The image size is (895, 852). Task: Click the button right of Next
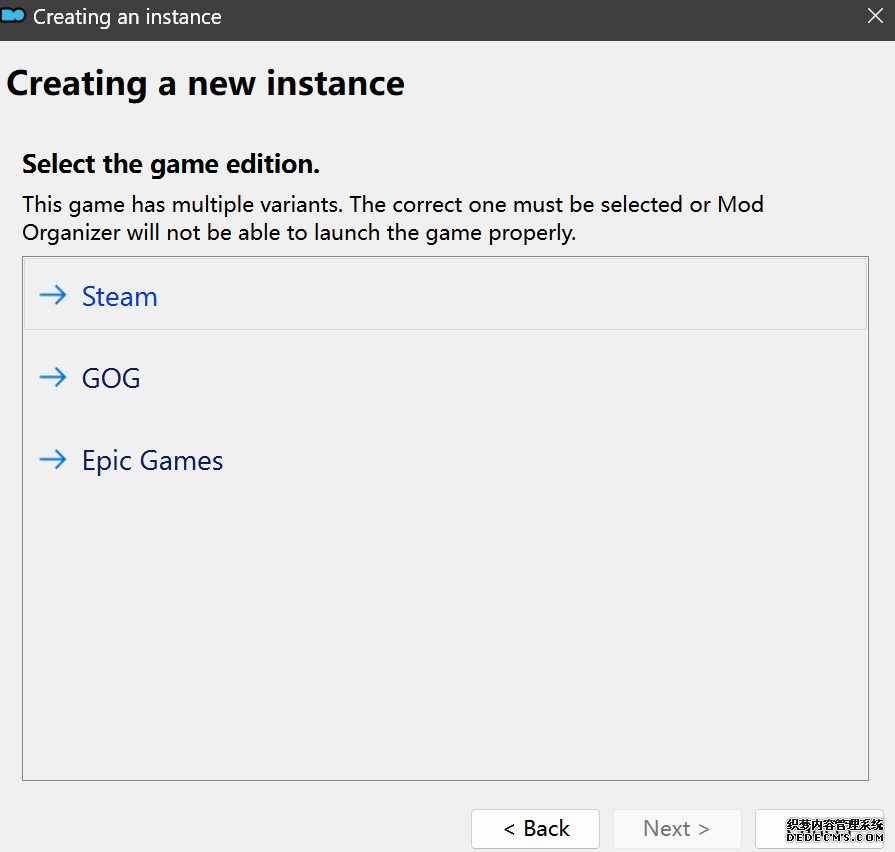(x=818, y=829)
